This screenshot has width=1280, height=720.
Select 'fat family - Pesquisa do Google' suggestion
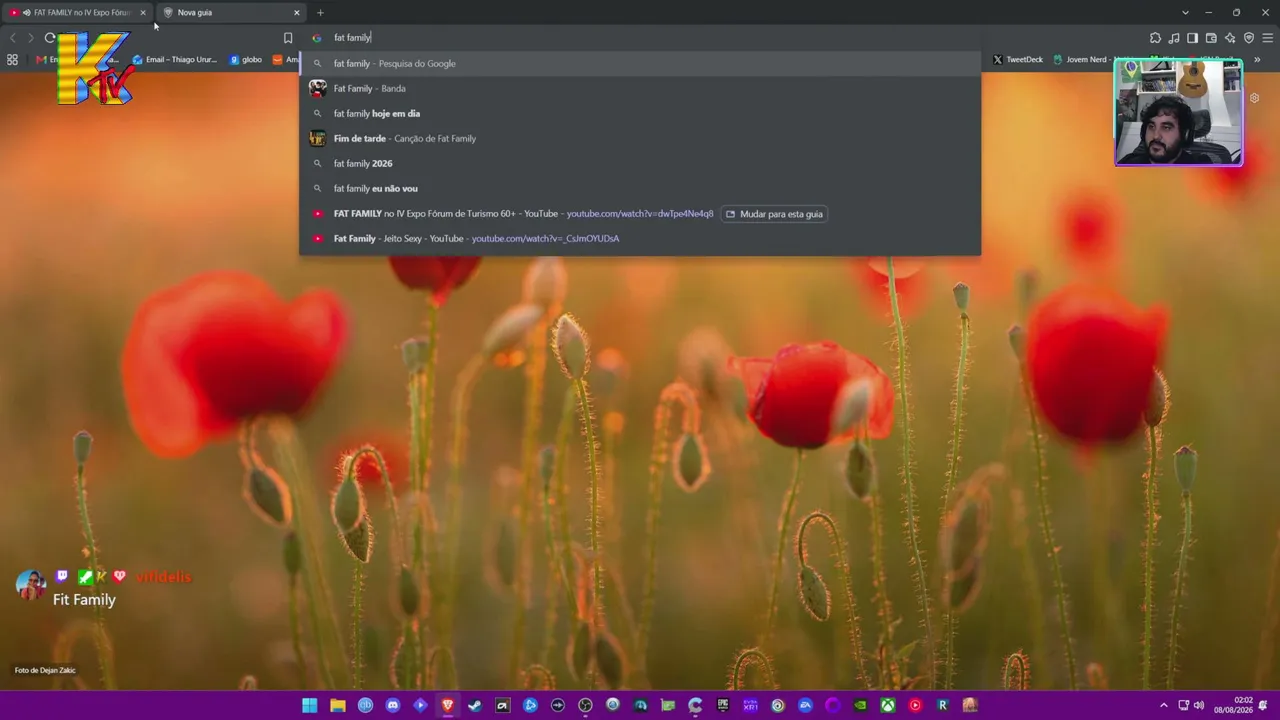click(640, 64)
